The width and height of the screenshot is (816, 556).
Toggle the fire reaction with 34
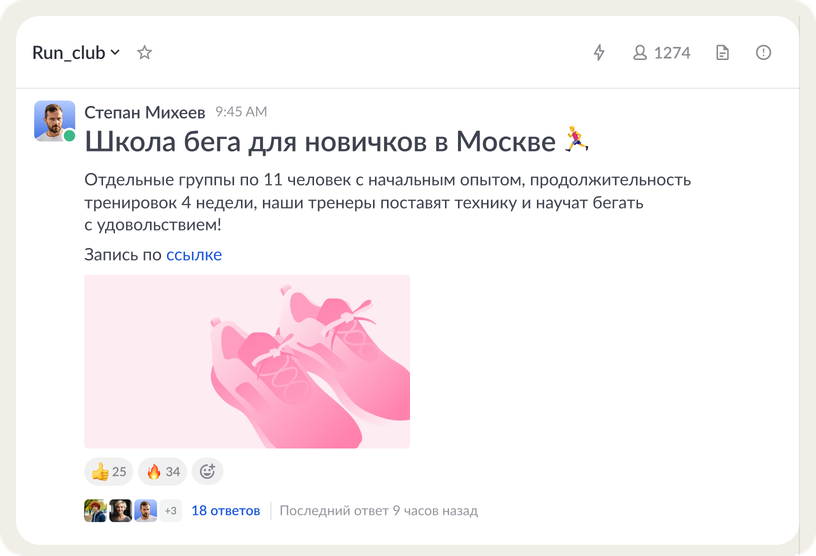162,472
